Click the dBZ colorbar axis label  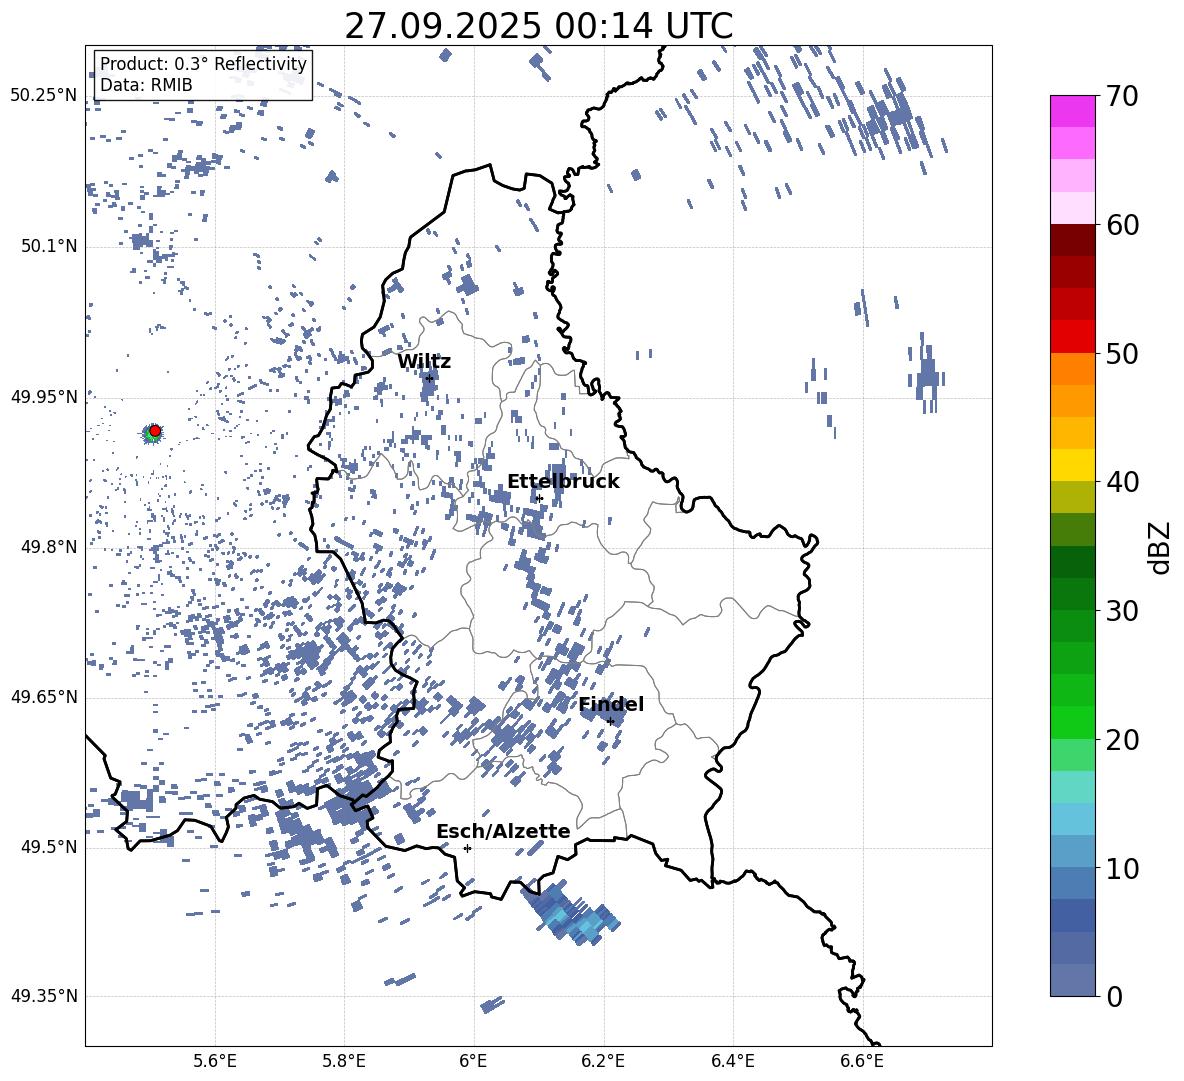click(x=1160, y=547)
